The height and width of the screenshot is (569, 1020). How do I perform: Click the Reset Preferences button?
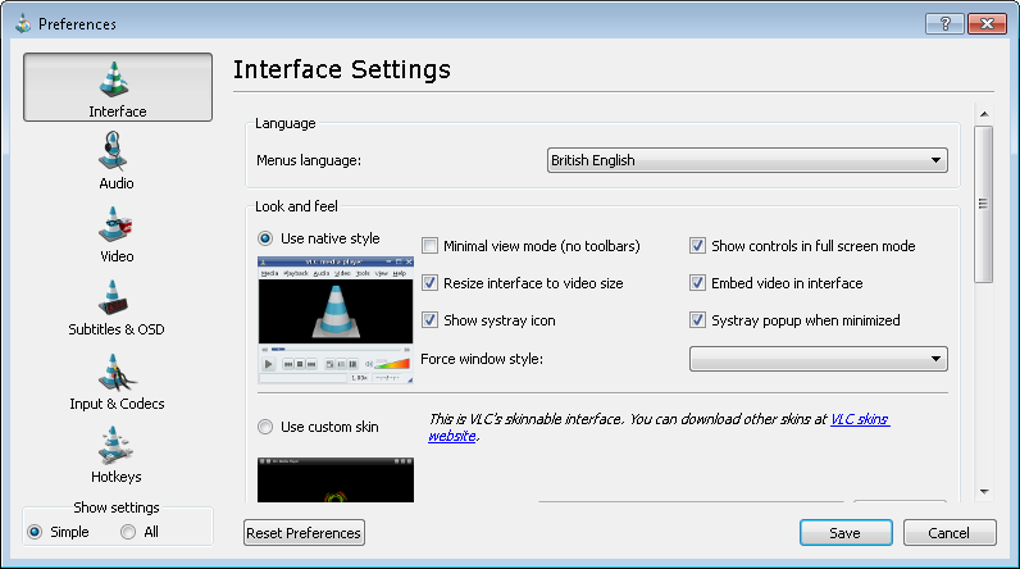[x=304, y=533]
